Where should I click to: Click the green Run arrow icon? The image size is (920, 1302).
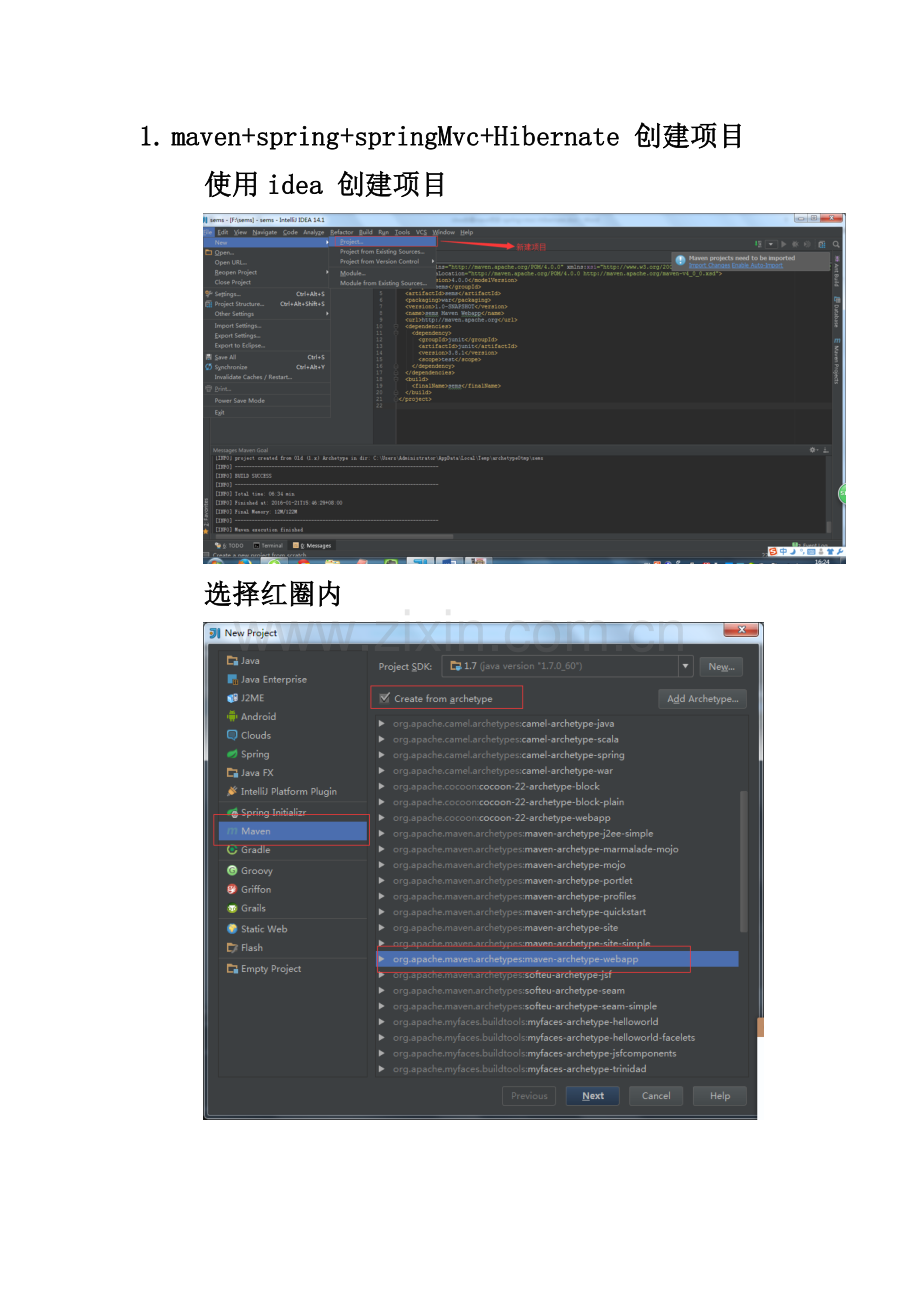[784, 244]
